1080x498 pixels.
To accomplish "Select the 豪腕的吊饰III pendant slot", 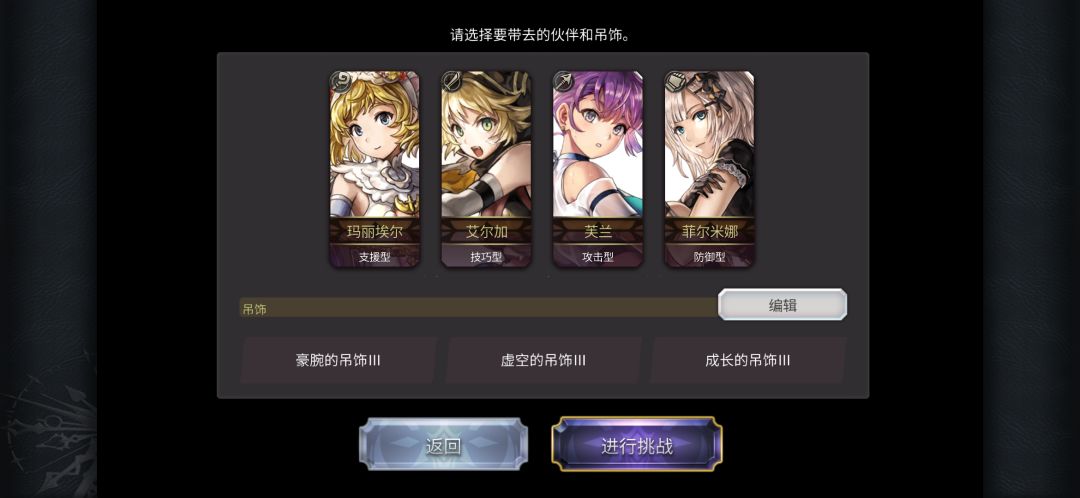I will pos(338,360).
